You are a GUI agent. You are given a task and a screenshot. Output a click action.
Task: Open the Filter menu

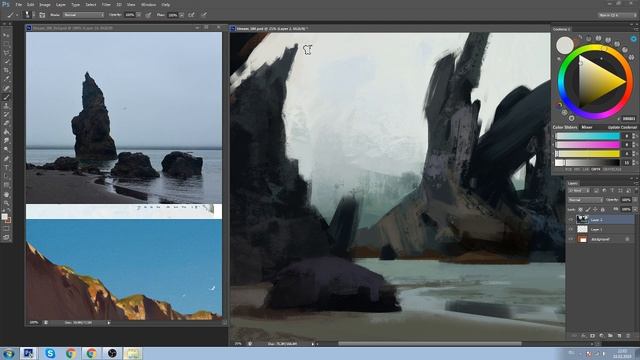click(x=107, y=4)
